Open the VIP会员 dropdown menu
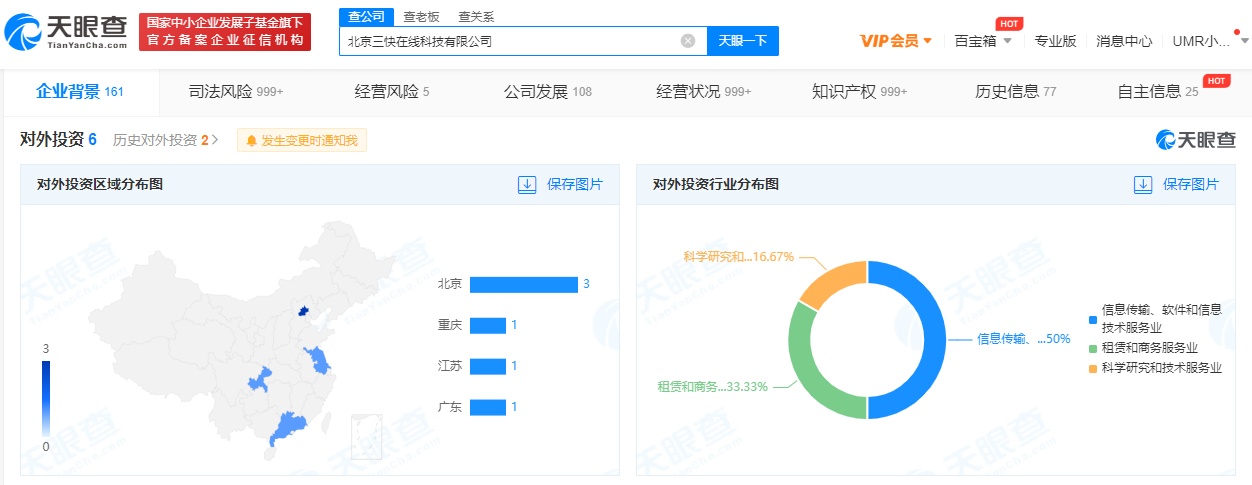 tap(896, 41)
